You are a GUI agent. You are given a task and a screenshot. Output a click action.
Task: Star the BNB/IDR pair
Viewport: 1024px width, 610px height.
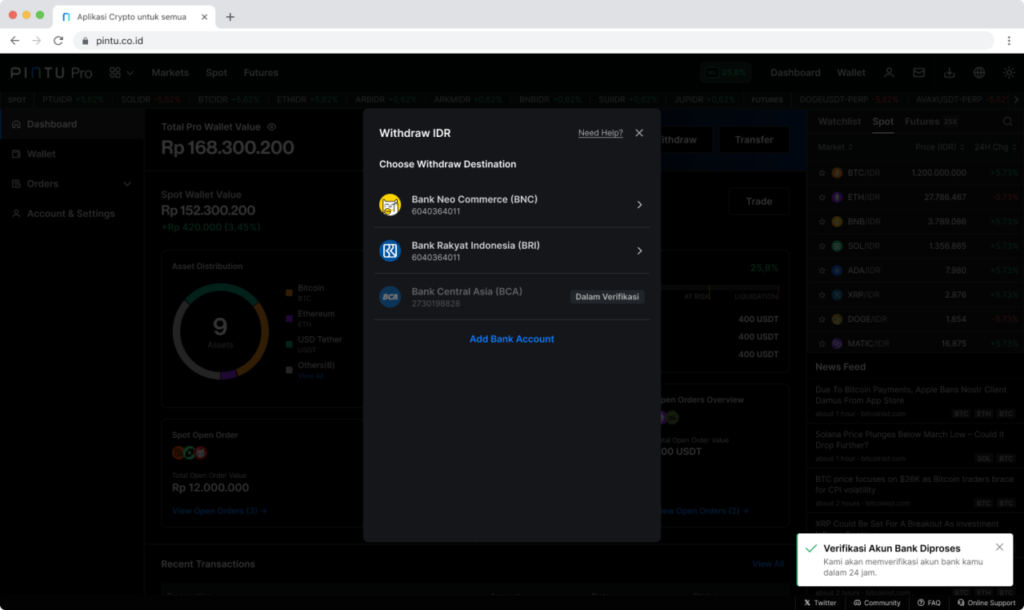pyautogui.click(x=822, y=221)
